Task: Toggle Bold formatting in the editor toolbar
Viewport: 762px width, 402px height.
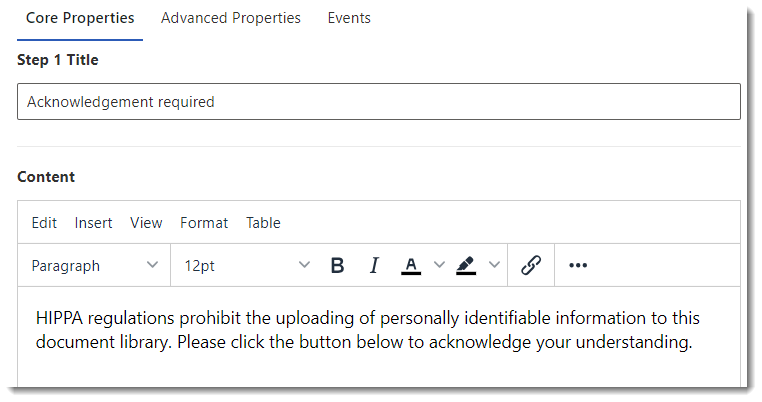Action: click(x=337, y=266)
